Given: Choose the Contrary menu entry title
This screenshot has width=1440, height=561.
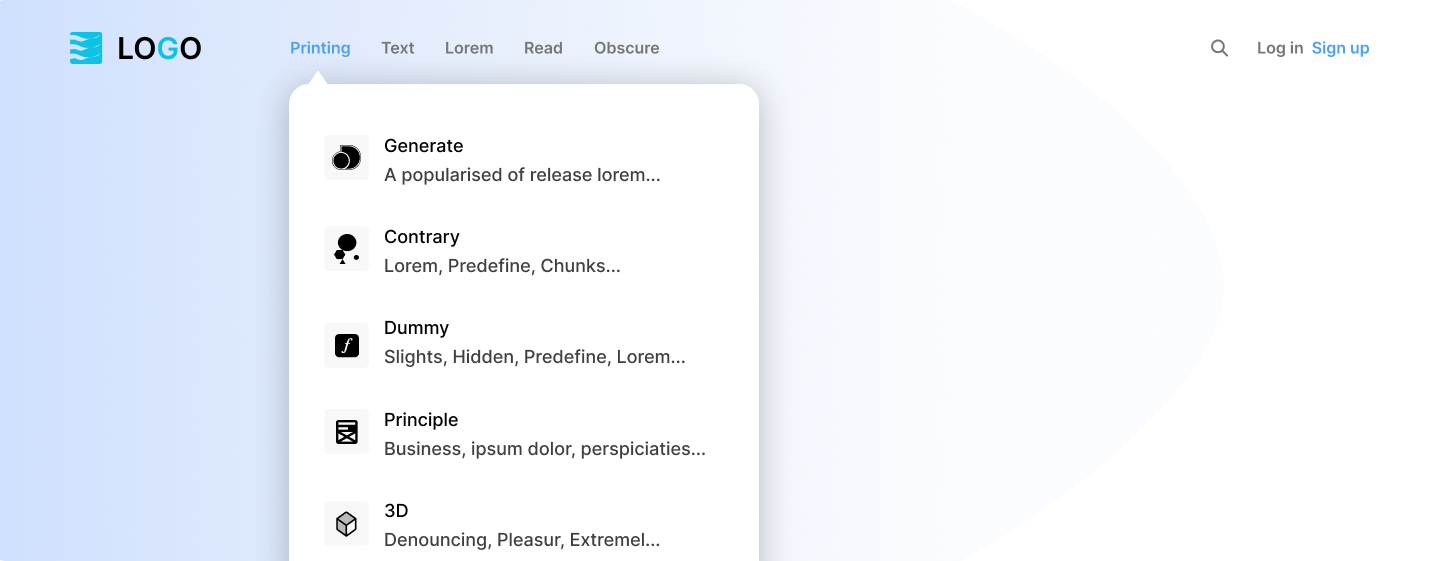Looking at the screenshot, I should pyautogui.click(x=422, y=237).
